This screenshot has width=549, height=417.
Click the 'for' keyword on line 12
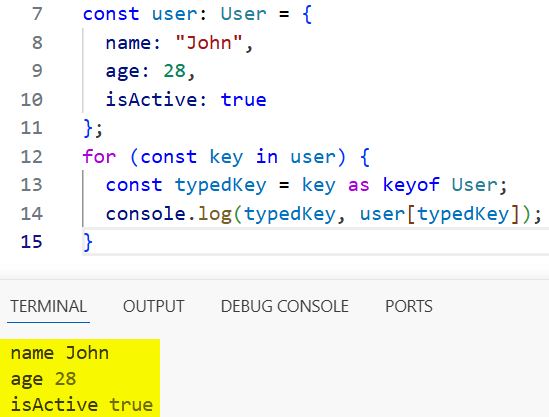click(99, 156)
